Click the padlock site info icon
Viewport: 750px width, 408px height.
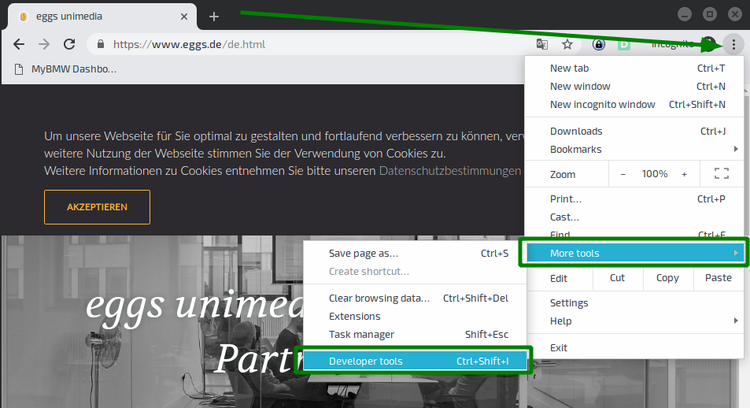tap(100, 45)
